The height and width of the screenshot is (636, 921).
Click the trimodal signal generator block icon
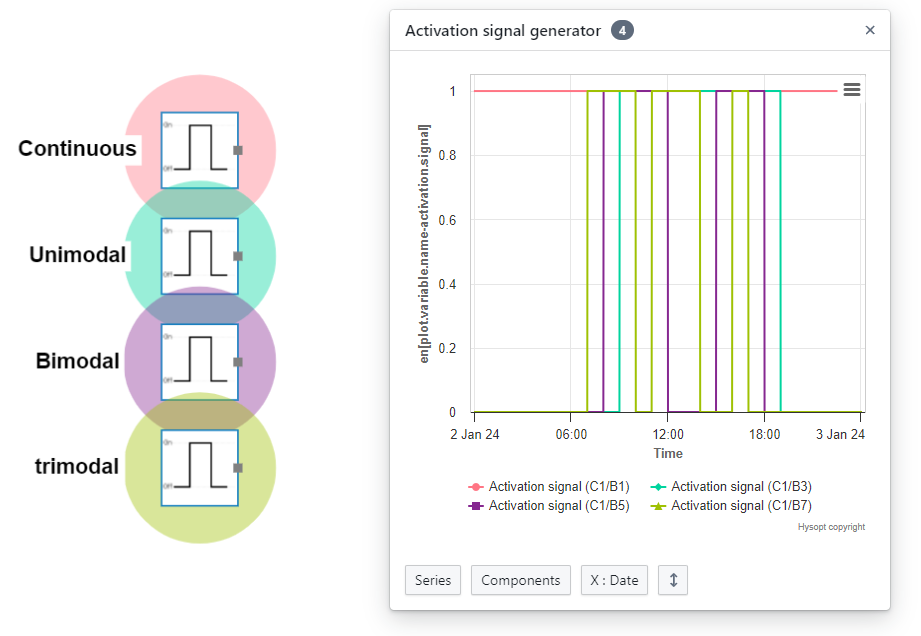tap(199, 468)
